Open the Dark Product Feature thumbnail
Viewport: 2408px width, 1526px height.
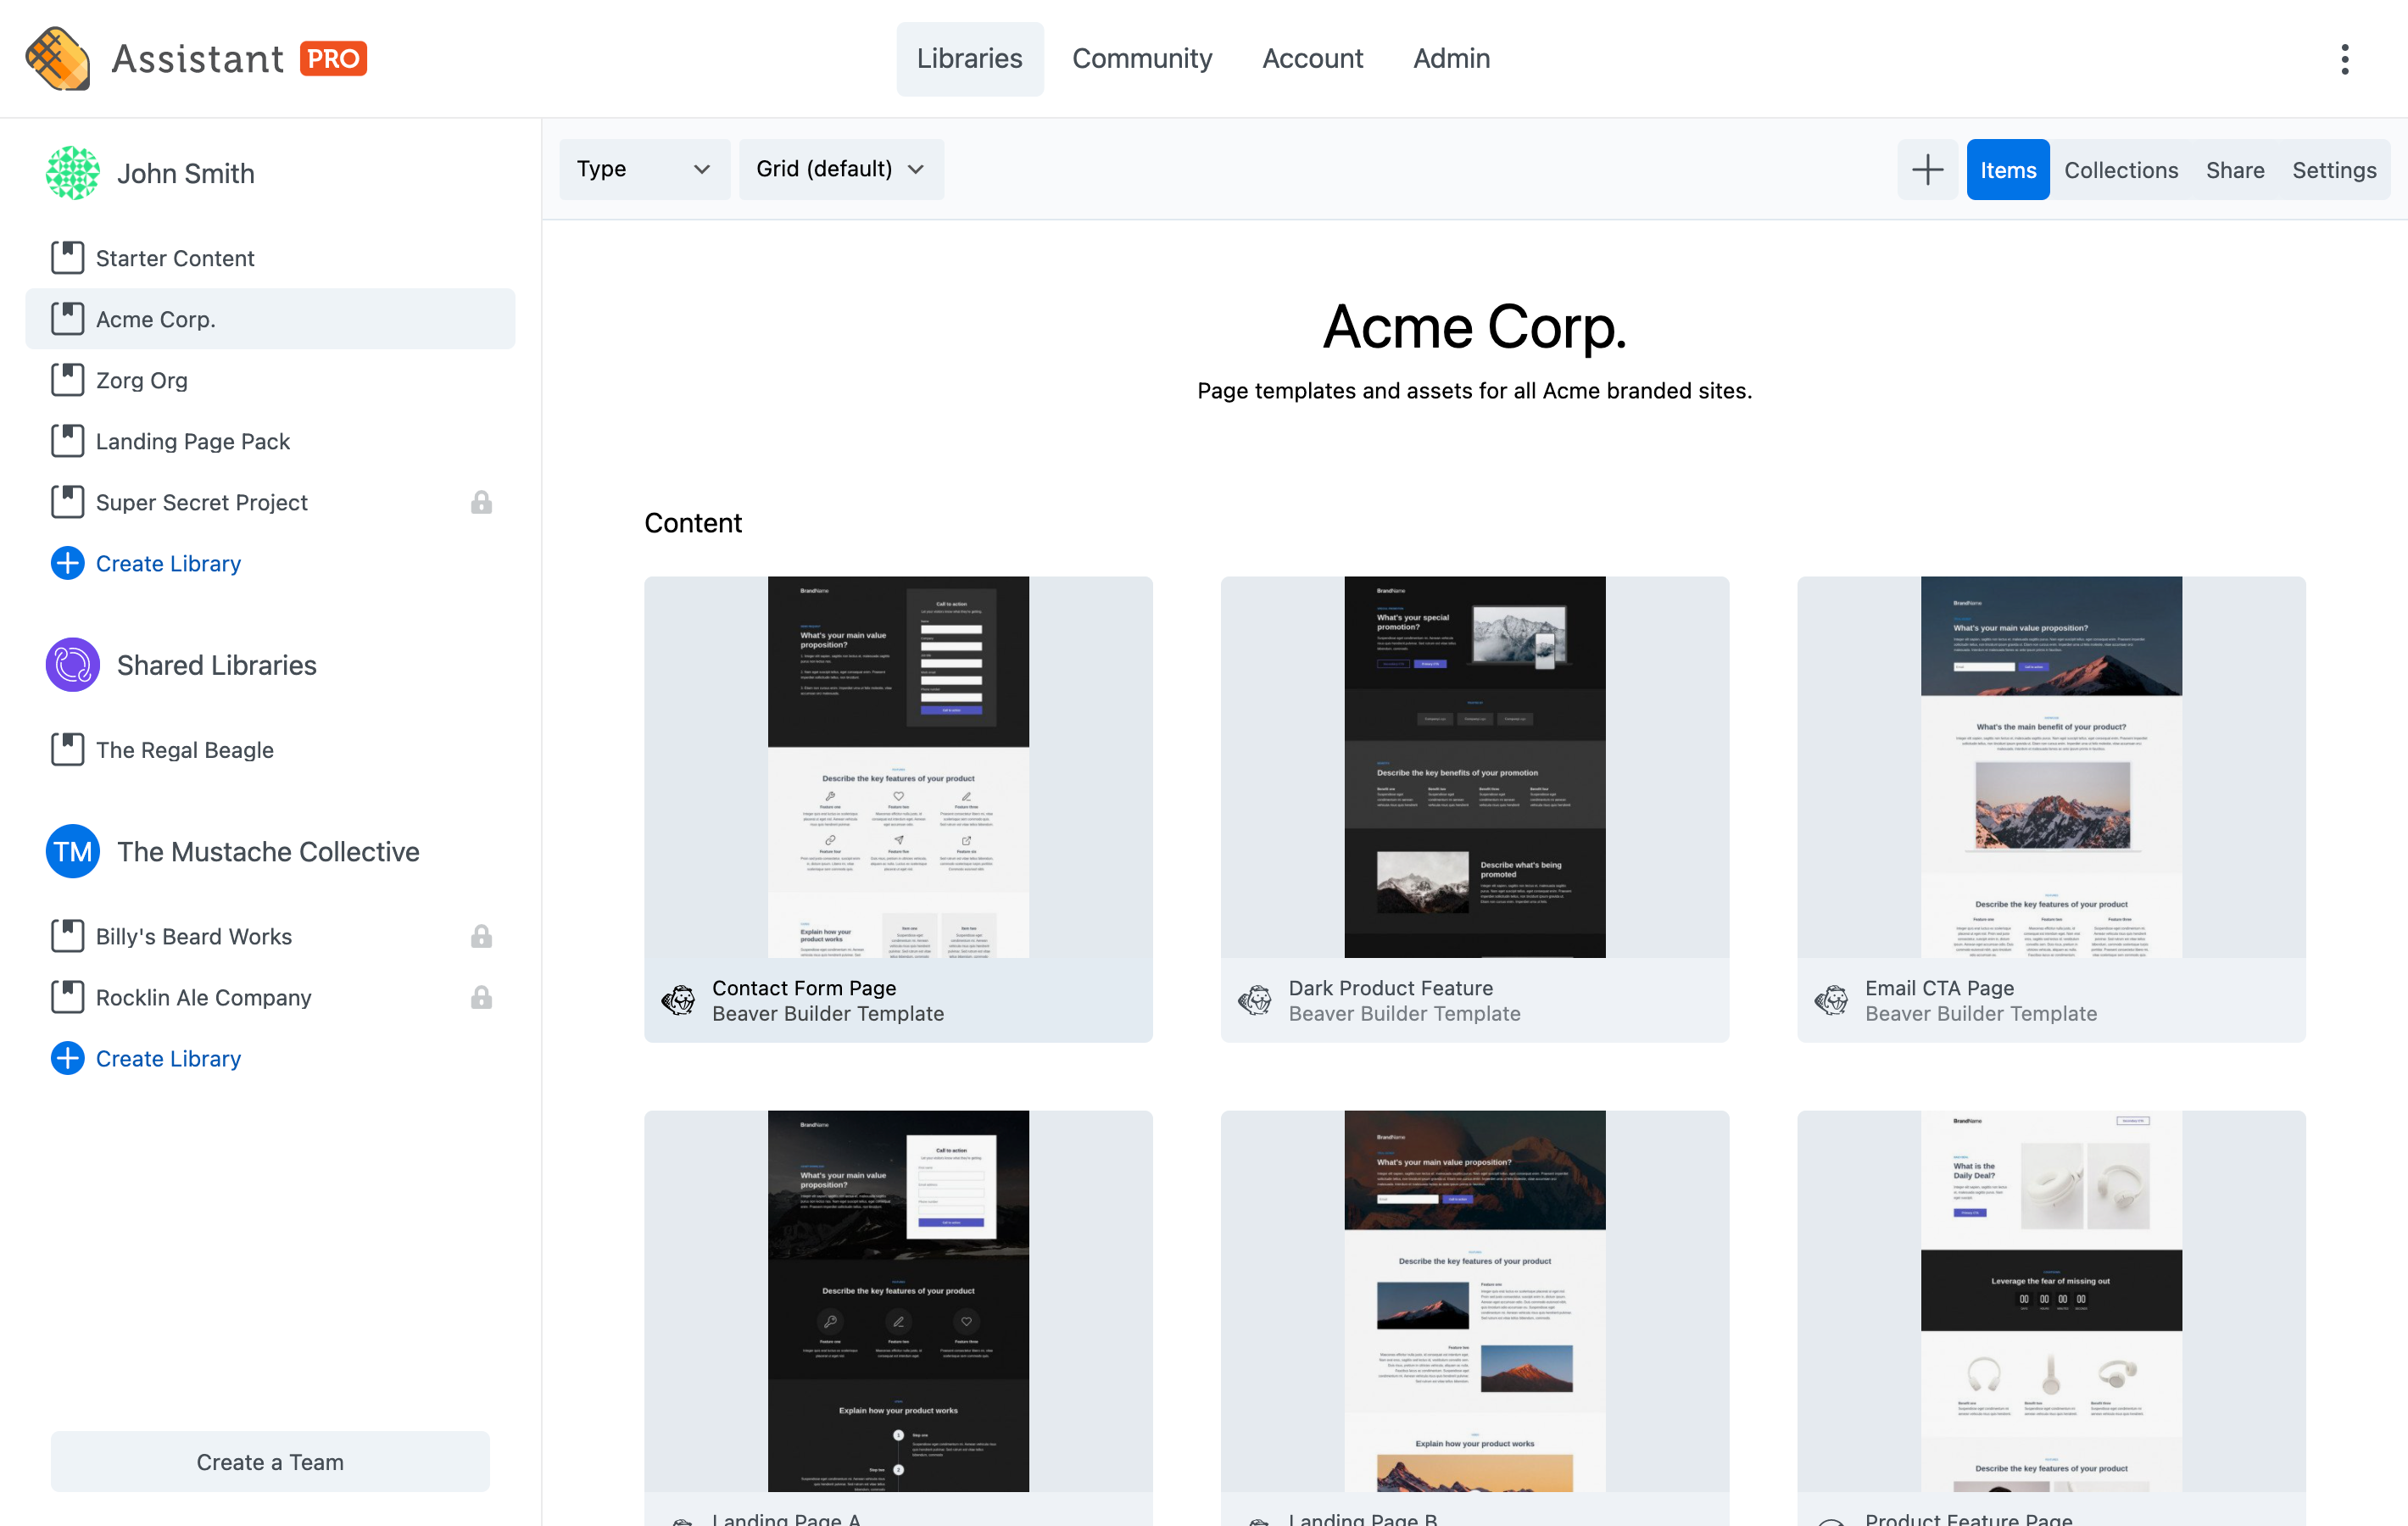click(1474, 766)
